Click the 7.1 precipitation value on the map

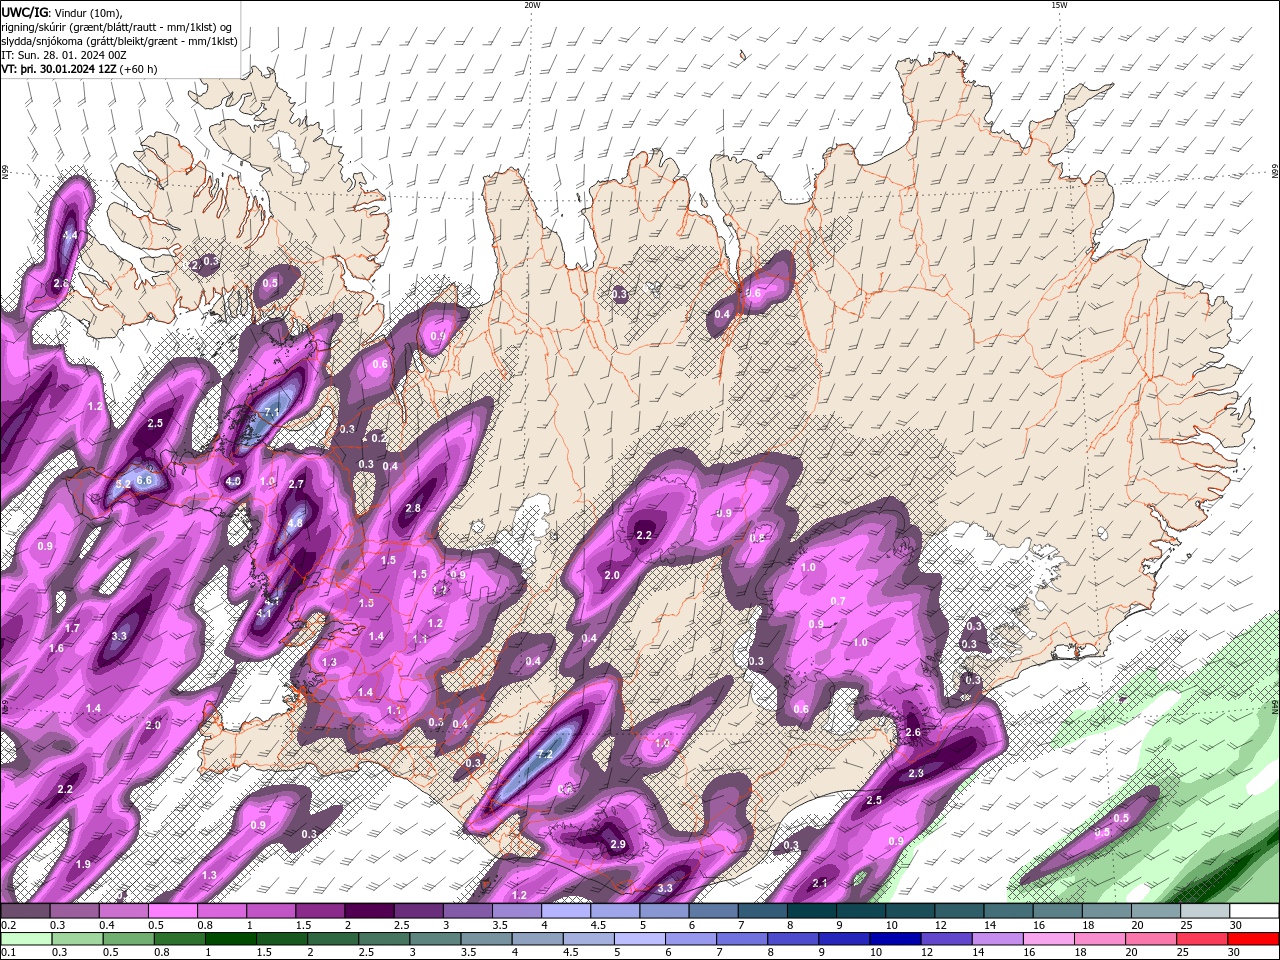pos(273,413)
